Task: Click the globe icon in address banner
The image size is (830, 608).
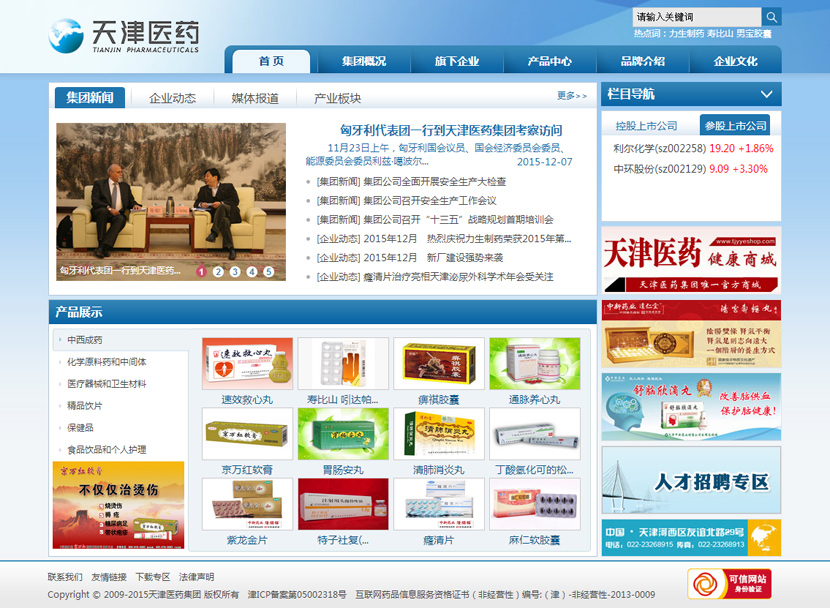Action: (x=764, y=538)
